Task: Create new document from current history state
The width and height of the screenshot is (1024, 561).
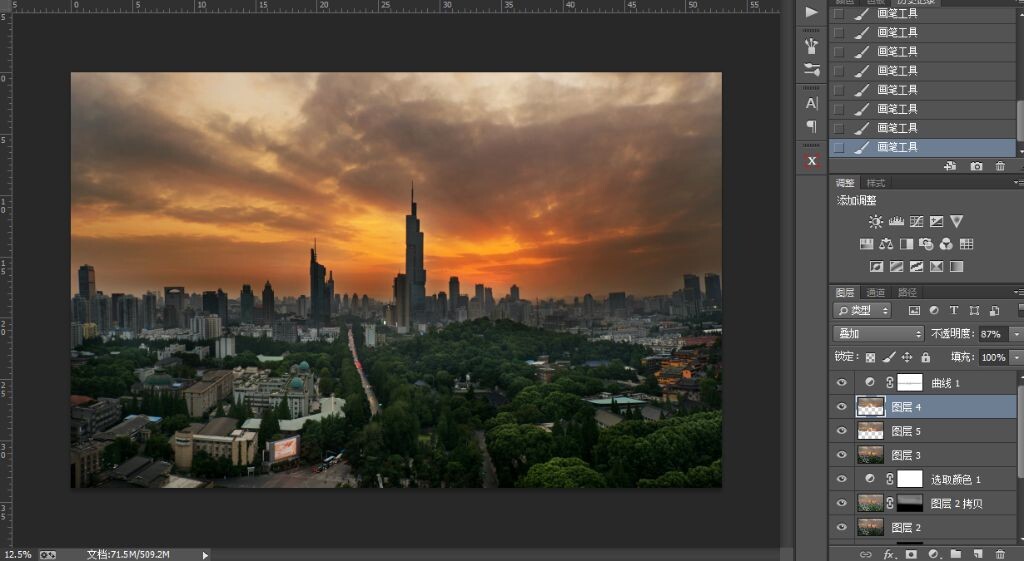Action: tap(950, 167)
